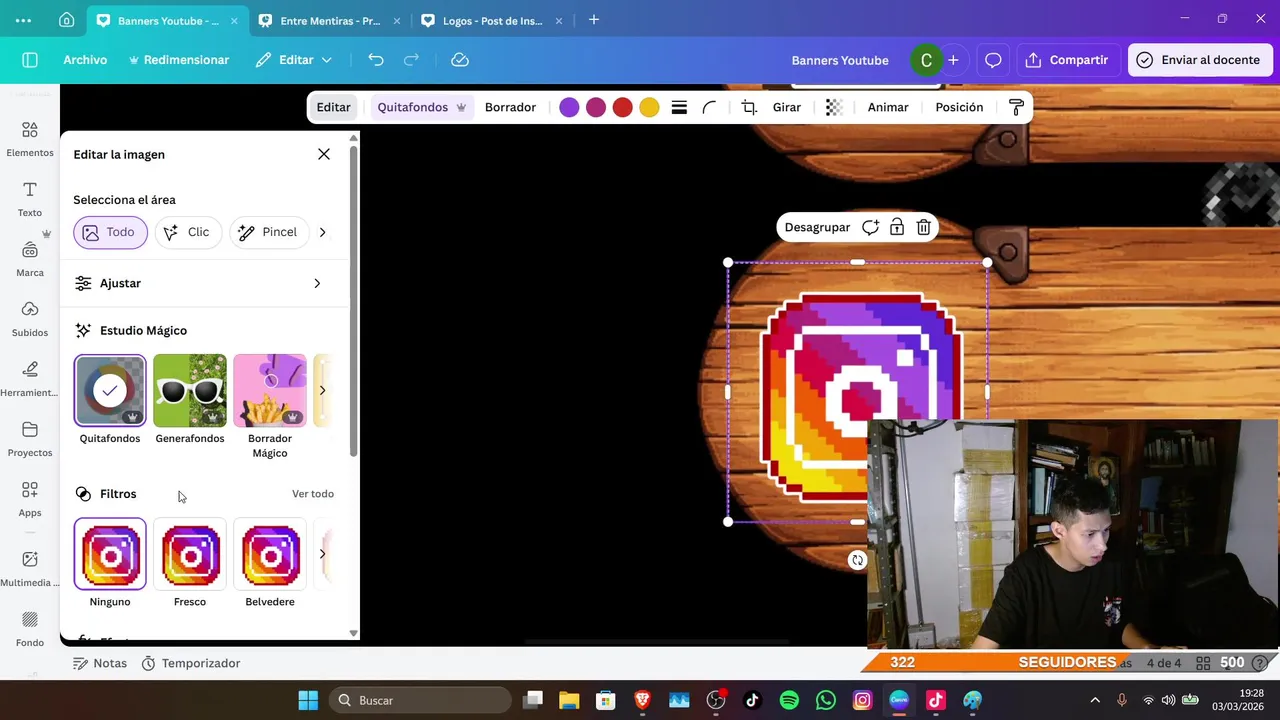Select the Pincel area option

pyautogui.click(x=269, y=232)
